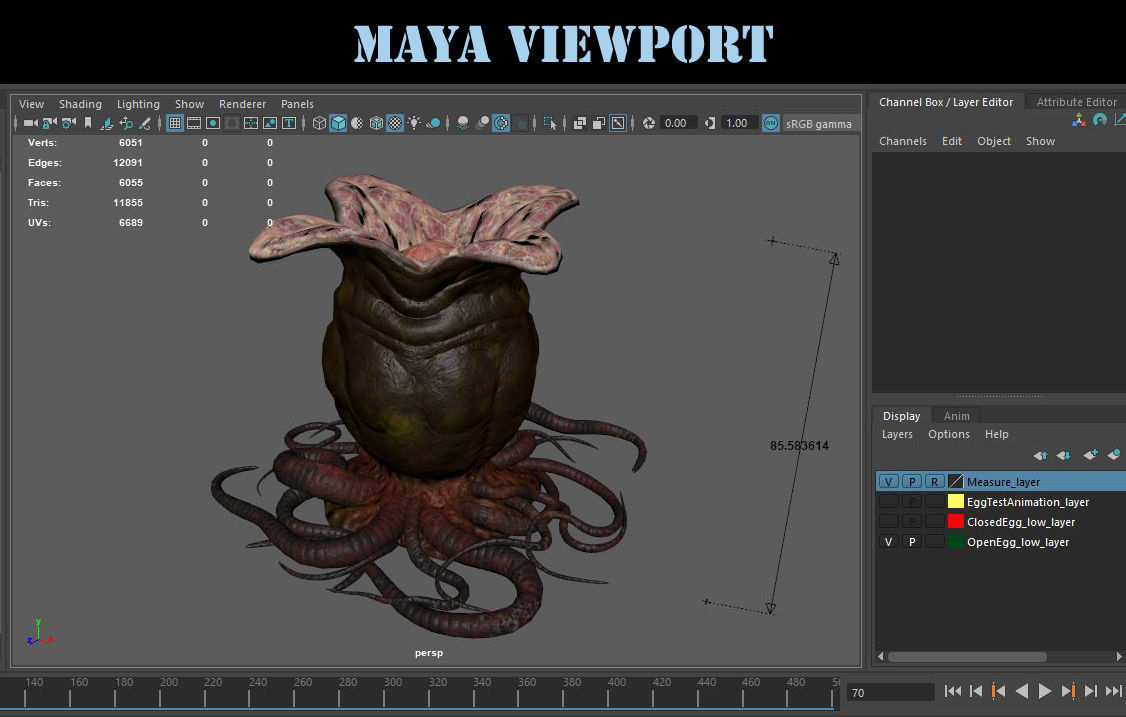Screen dimensions: 1126x717
Task: Toggle the Shadows icon
Action: pos(433,124)
